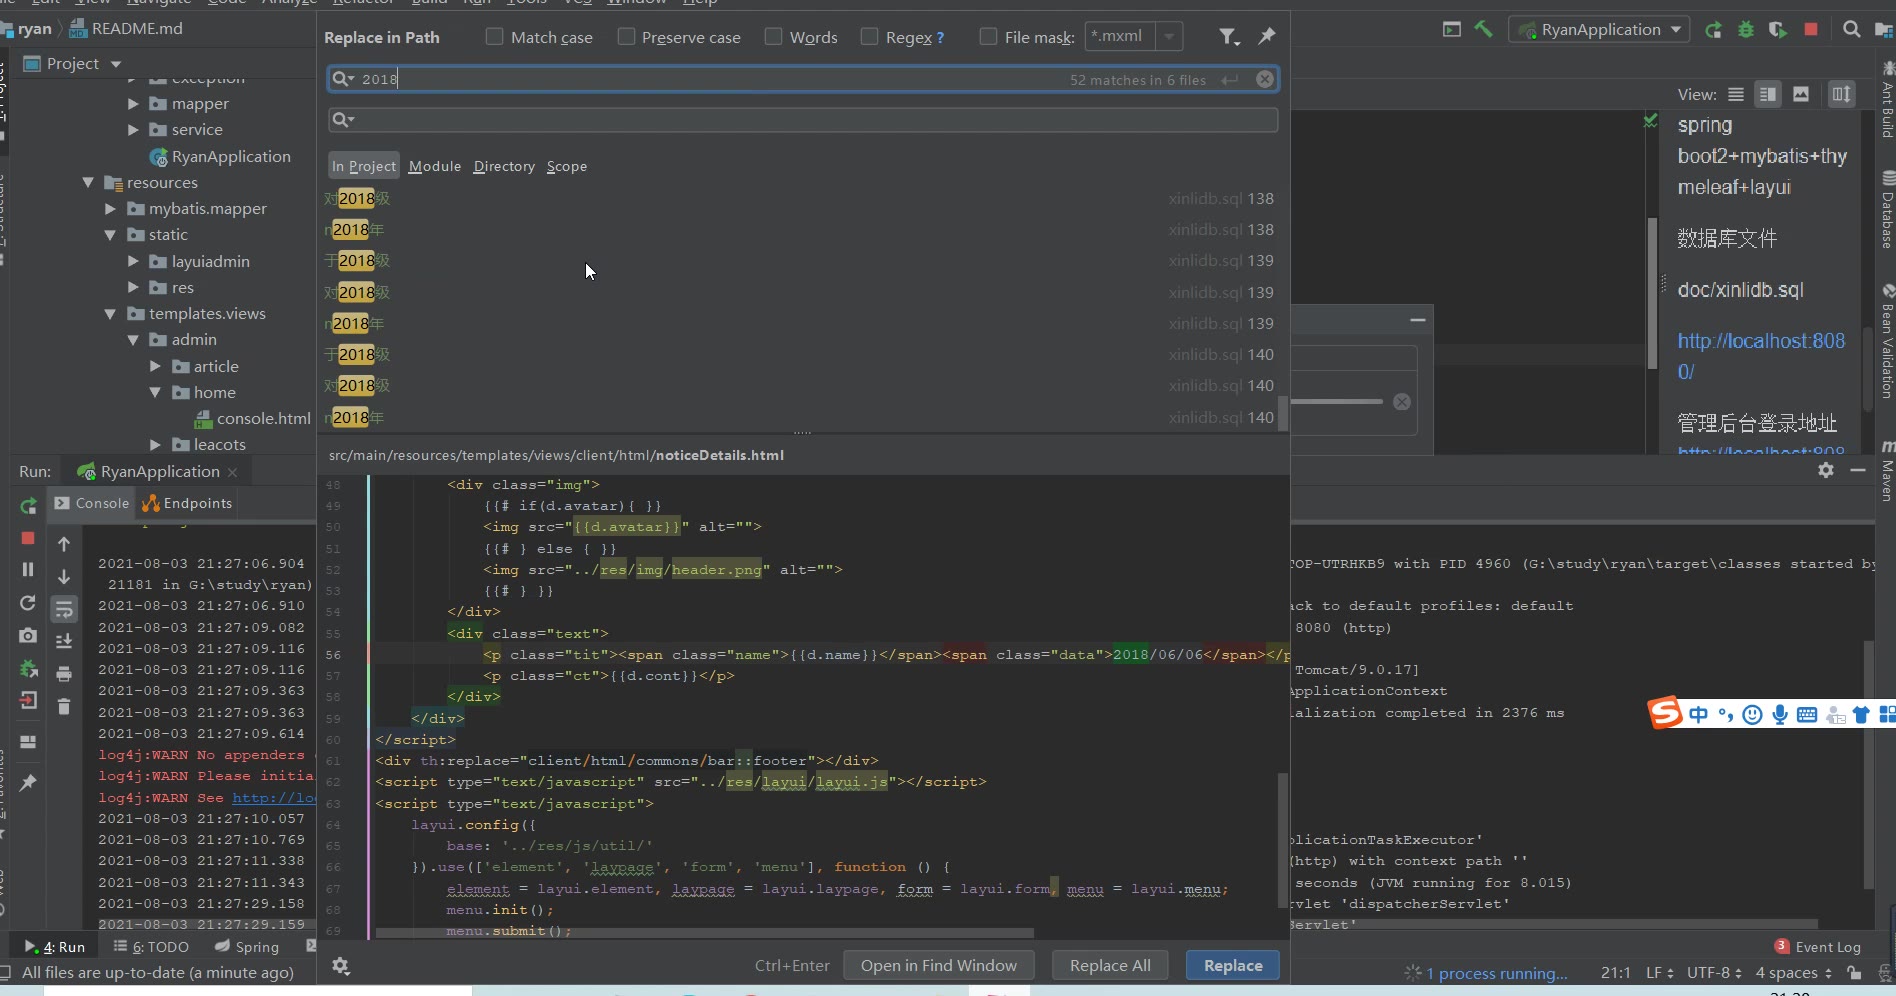Open the Endpoints tab in Run panel
This screenshot has height=996, width=1896.
pos(187,503)
